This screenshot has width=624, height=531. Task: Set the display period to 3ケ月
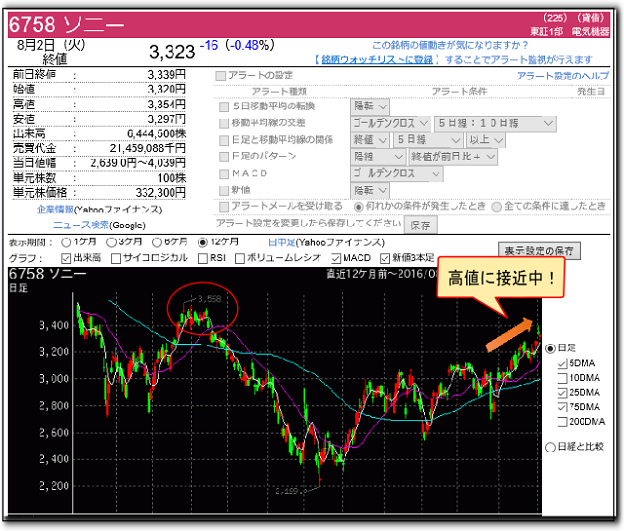[111, 242]
